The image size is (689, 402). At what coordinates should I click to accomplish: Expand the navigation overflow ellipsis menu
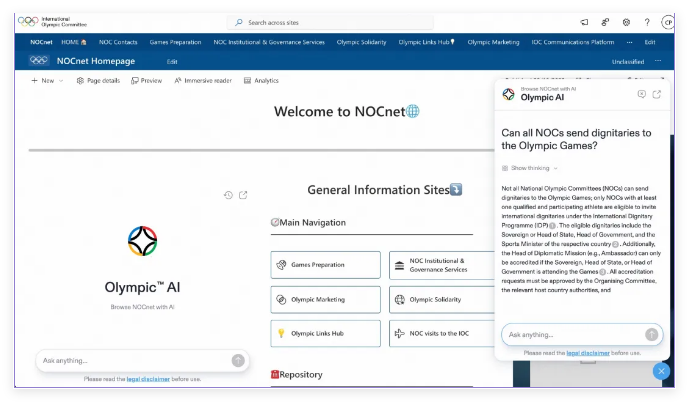[x=629, y=42]
